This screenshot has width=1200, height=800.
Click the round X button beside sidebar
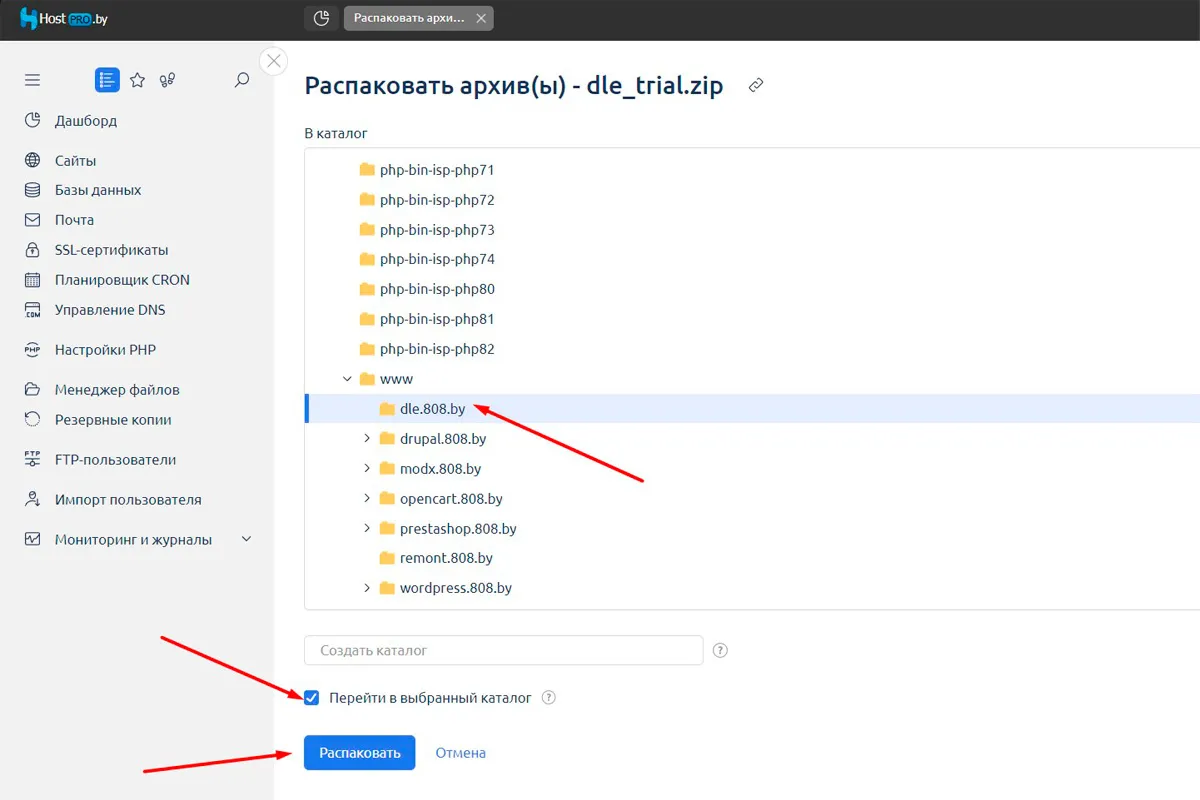click(x=273, y=61)
